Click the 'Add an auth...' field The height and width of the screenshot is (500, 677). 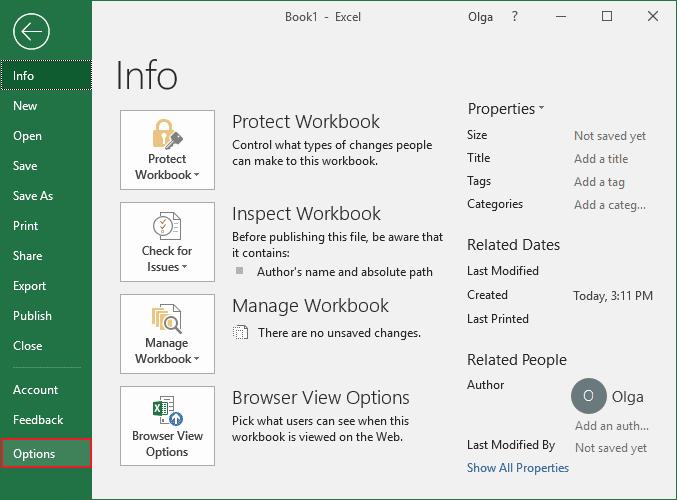coord(612,426)
